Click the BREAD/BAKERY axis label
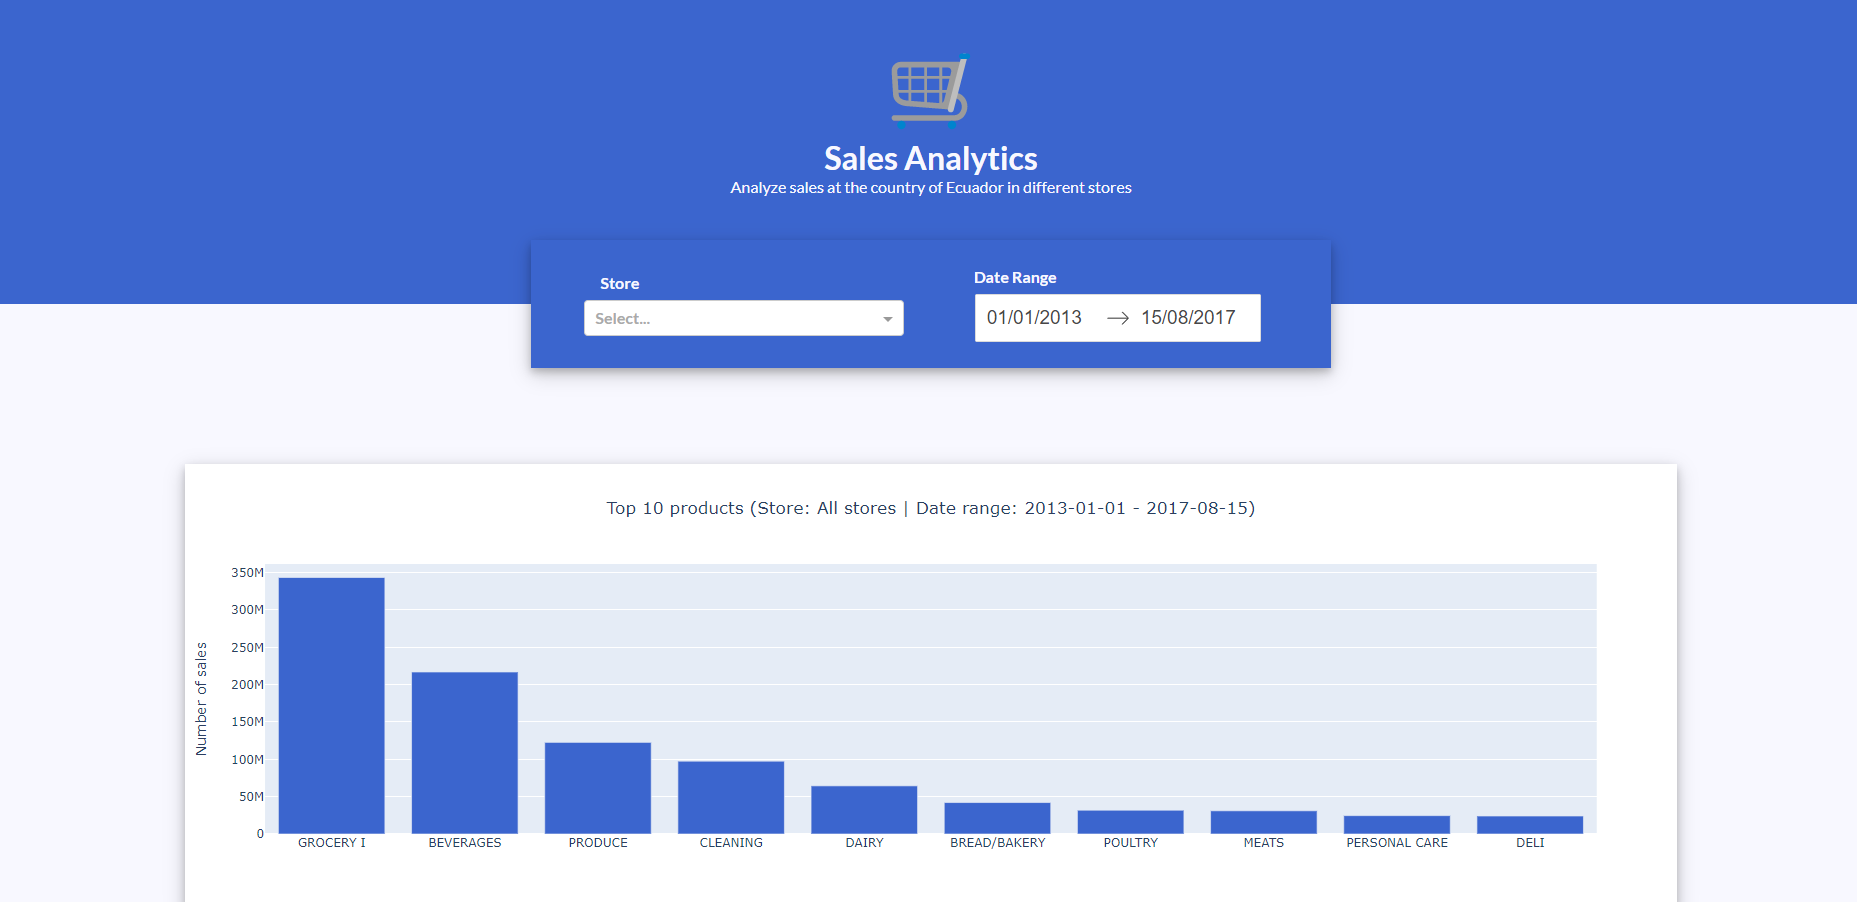The width and height of the screenshot is (1857, 902). click(x=997, y=843)
